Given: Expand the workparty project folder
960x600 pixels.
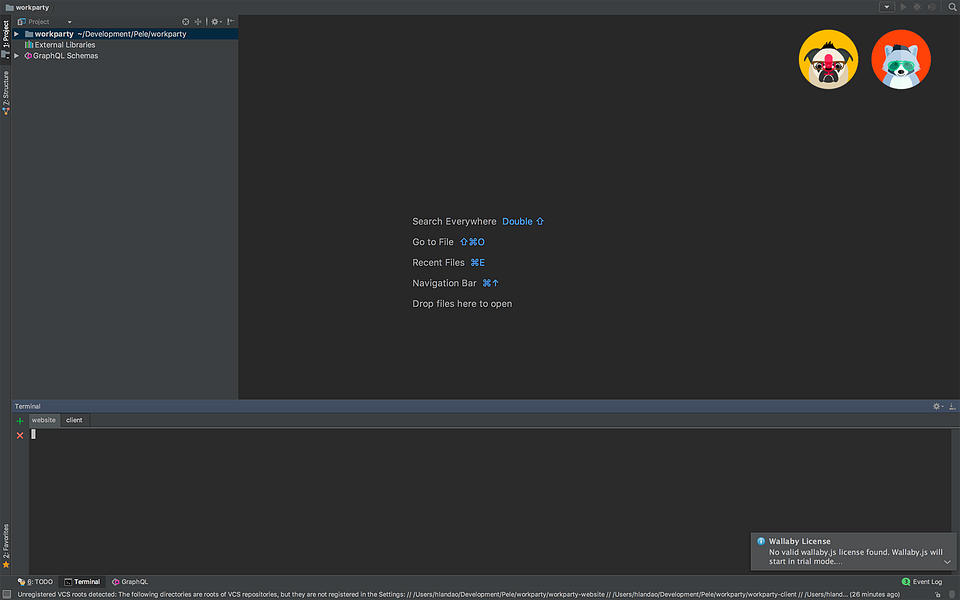Looking at the screenshot, I should click(x=17, y=34).
